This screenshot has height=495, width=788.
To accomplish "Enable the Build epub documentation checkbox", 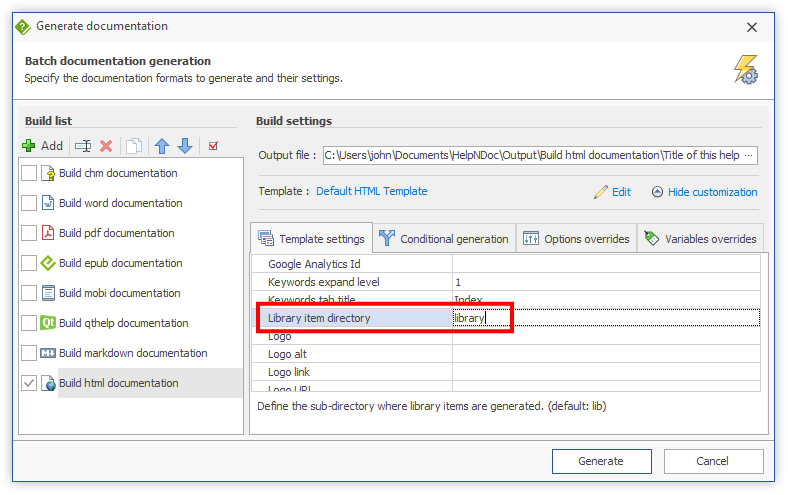I will pos(29,263).
